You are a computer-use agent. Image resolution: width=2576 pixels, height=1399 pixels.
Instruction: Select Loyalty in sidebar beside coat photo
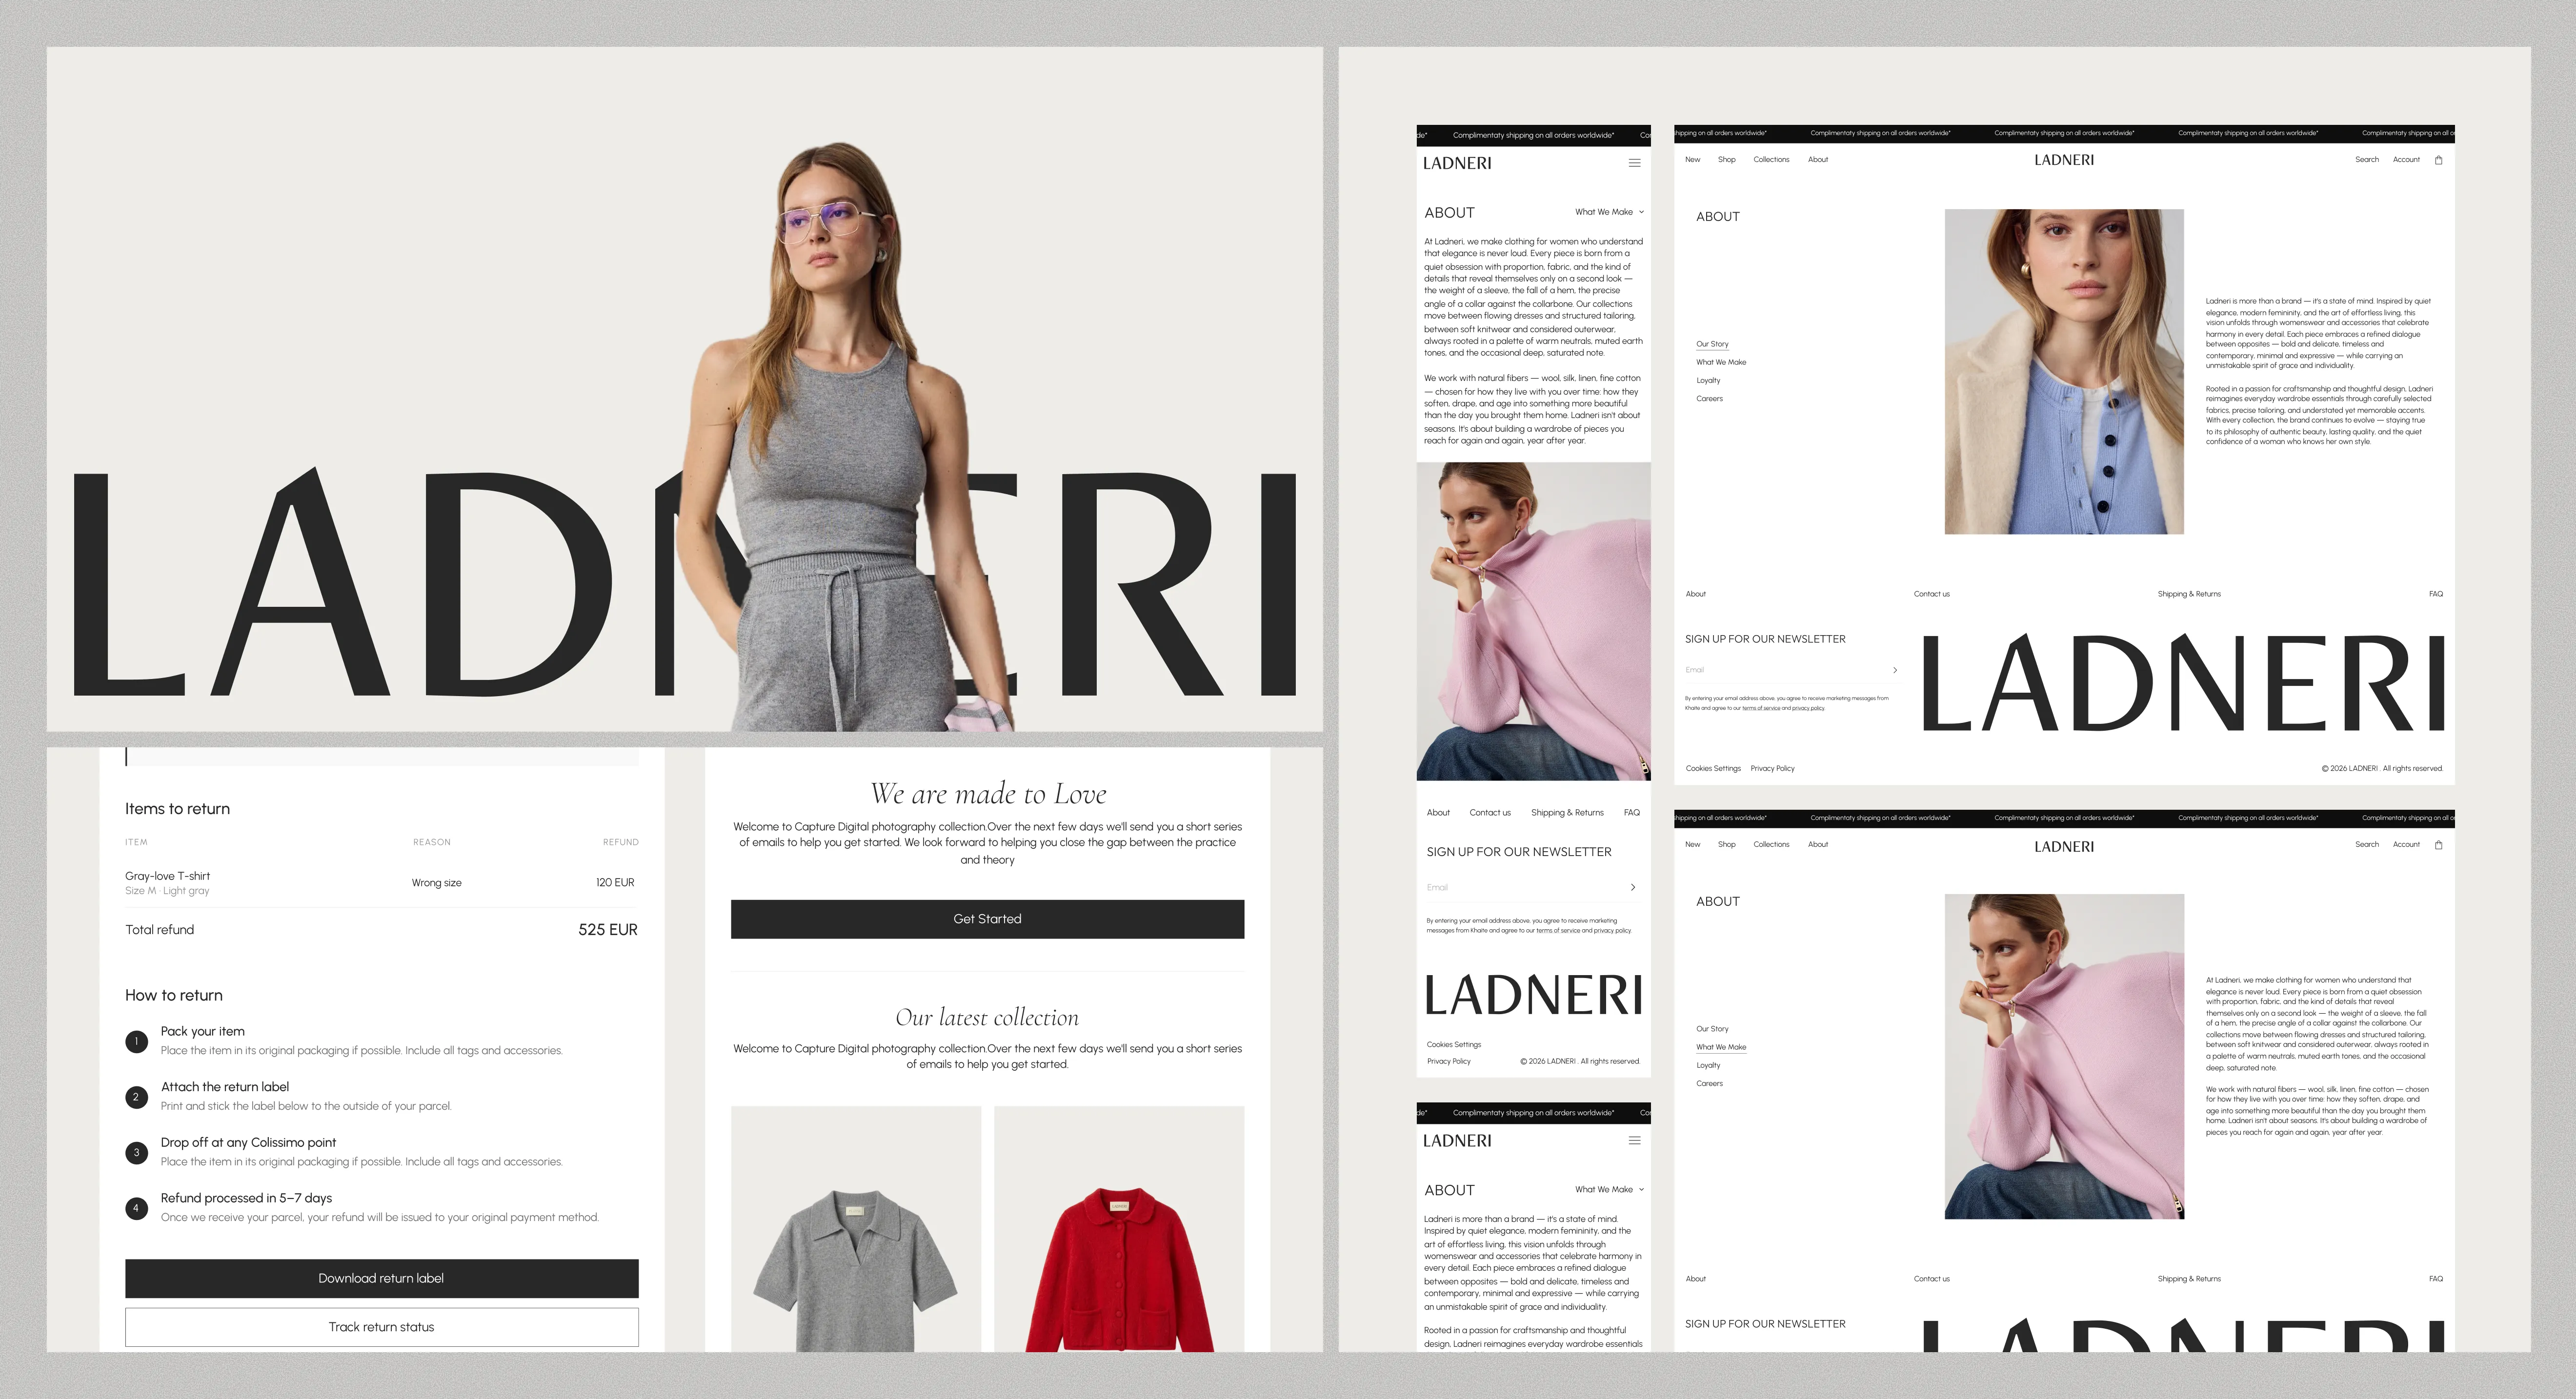[x=1708, y=380]
